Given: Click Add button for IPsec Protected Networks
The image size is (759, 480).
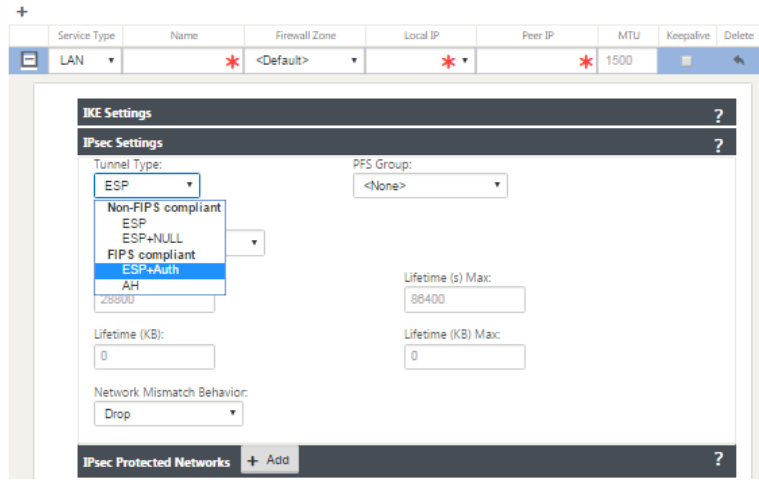Looking at the screenshot, I should [269, 460].
